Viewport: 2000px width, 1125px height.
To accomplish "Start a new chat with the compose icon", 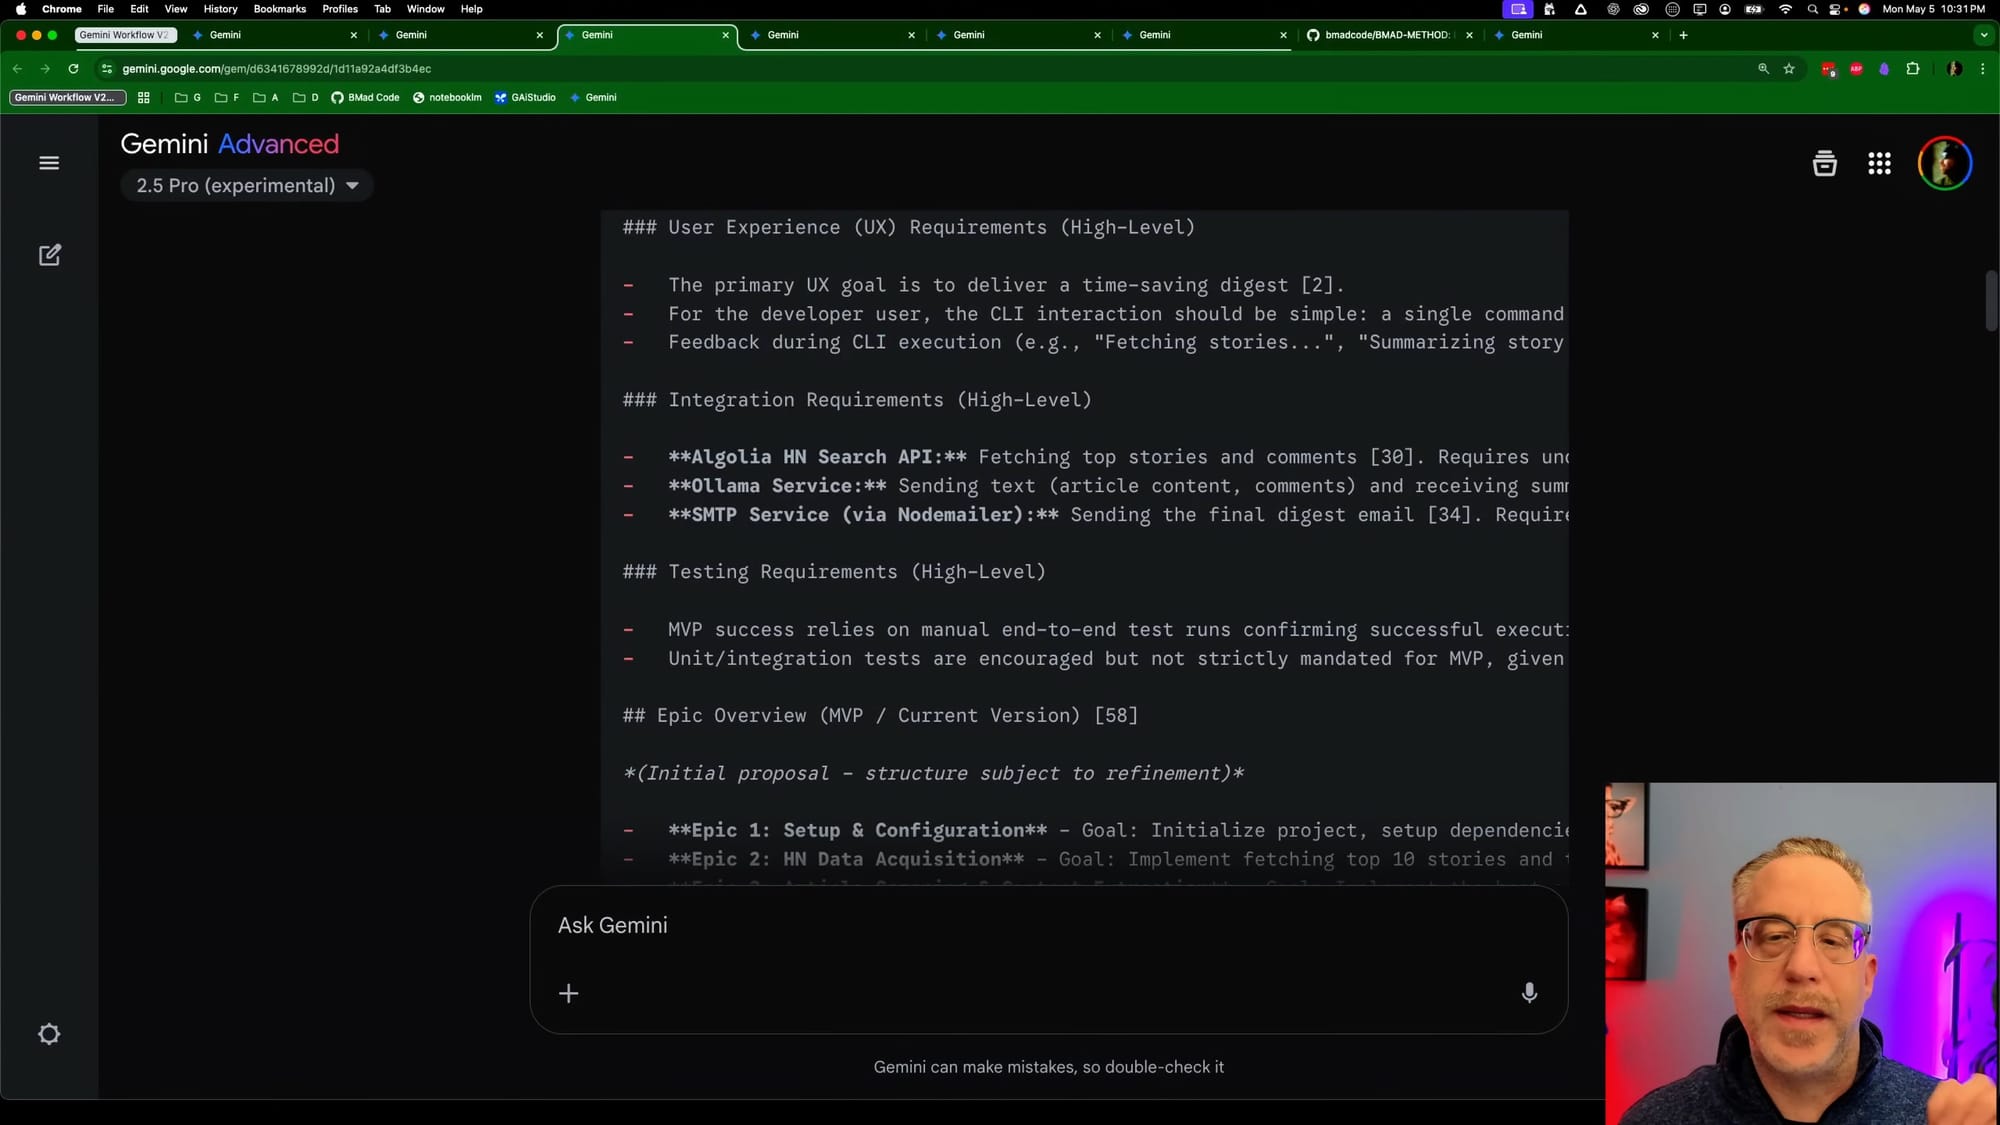I will (x=49, y=255).
